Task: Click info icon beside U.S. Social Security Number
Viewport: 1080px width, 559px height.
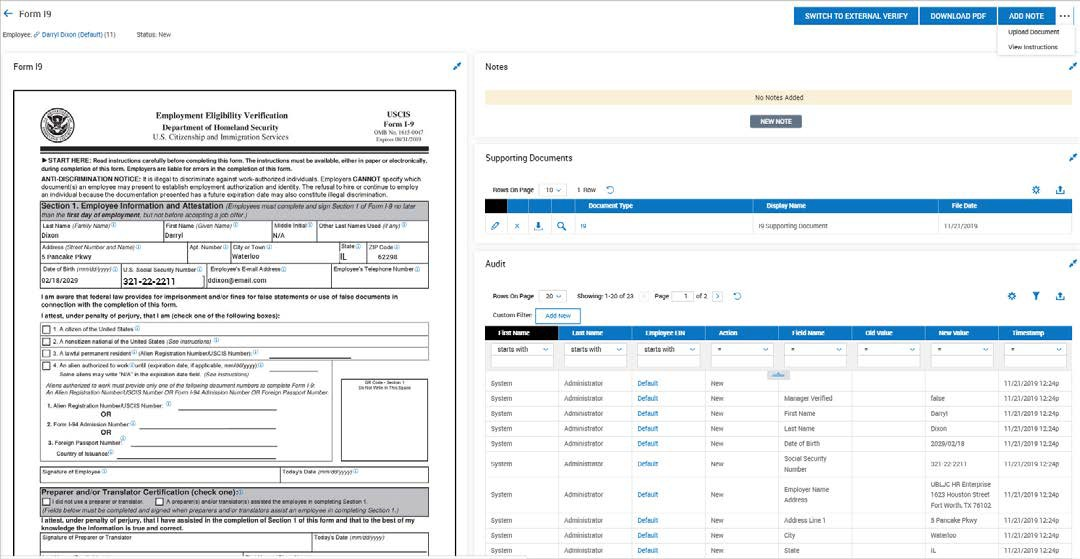Action: [x=200, y=269]
